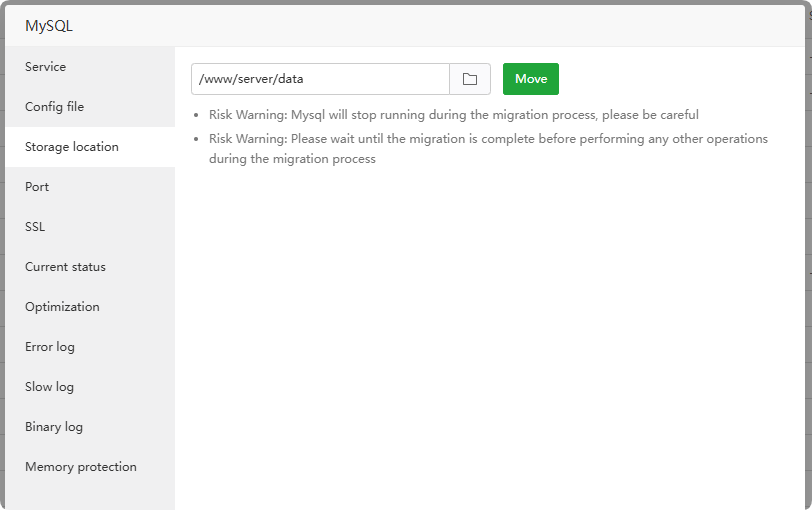The image size is (812, 510).
Task: View the Current status page
Action: point(65,267)
